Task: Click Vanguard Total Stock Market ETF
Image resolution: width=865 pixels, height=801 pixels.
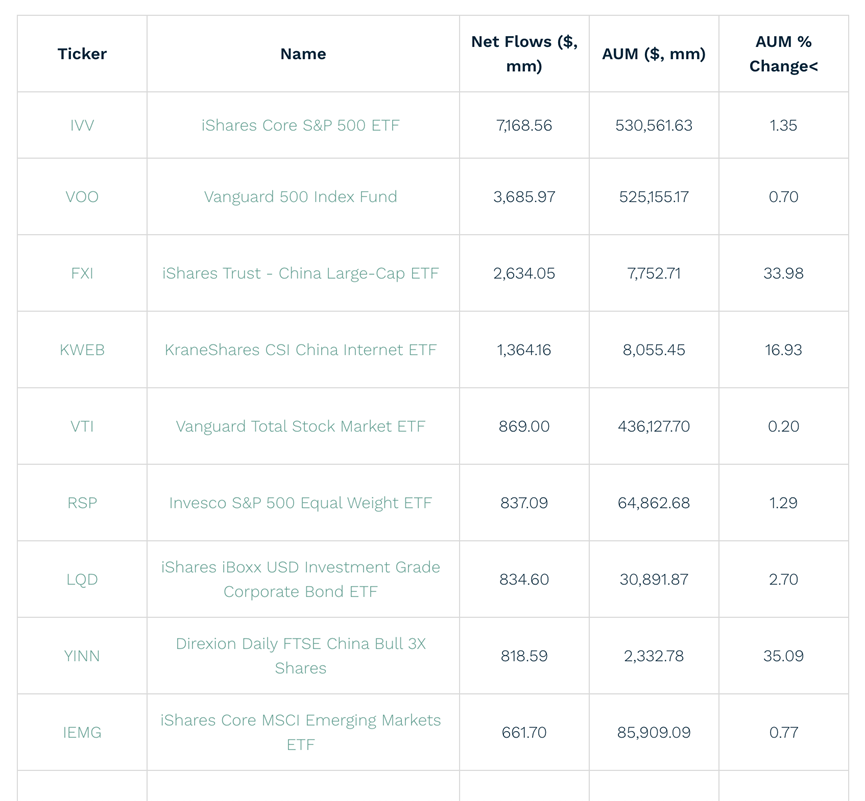Action: (300, 426)
